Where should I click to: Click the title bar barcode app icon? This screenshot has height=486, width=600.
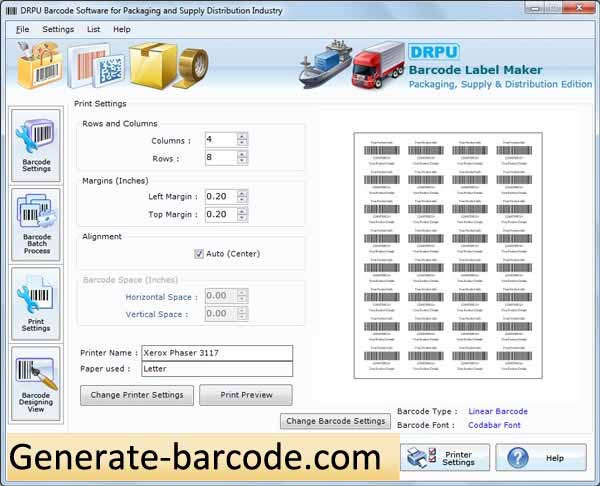click(11, 10)
